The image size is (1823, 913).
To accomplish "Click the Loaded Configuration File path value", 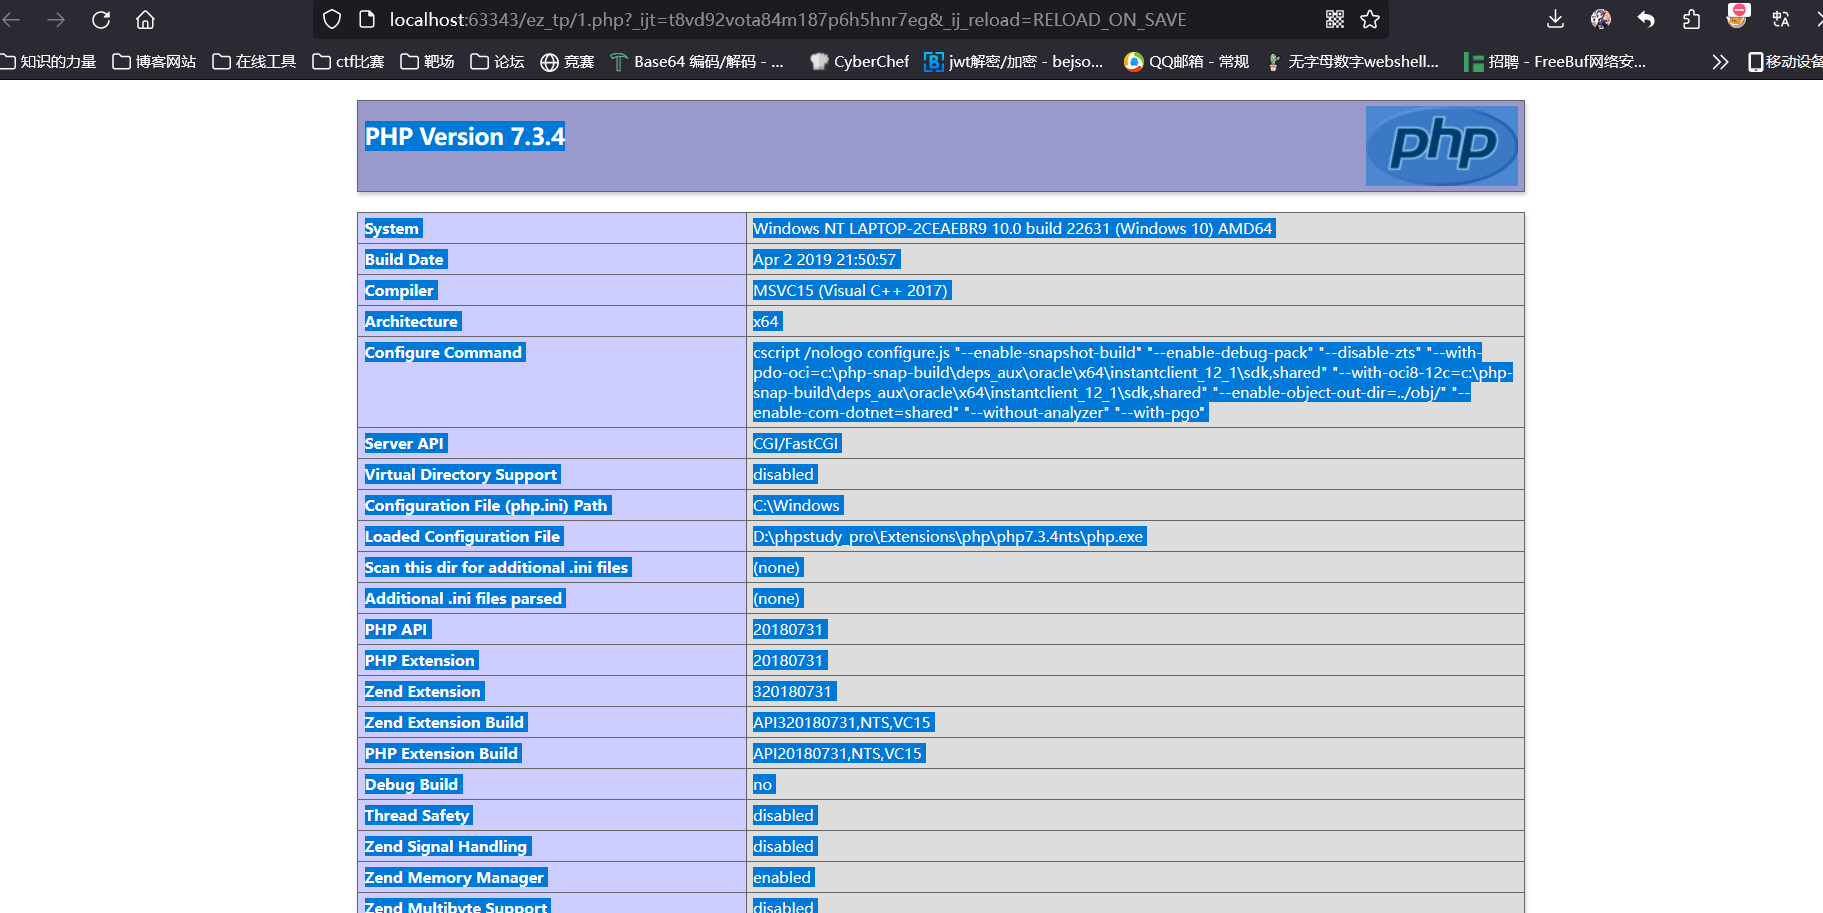I will click(x=948, y=537).
